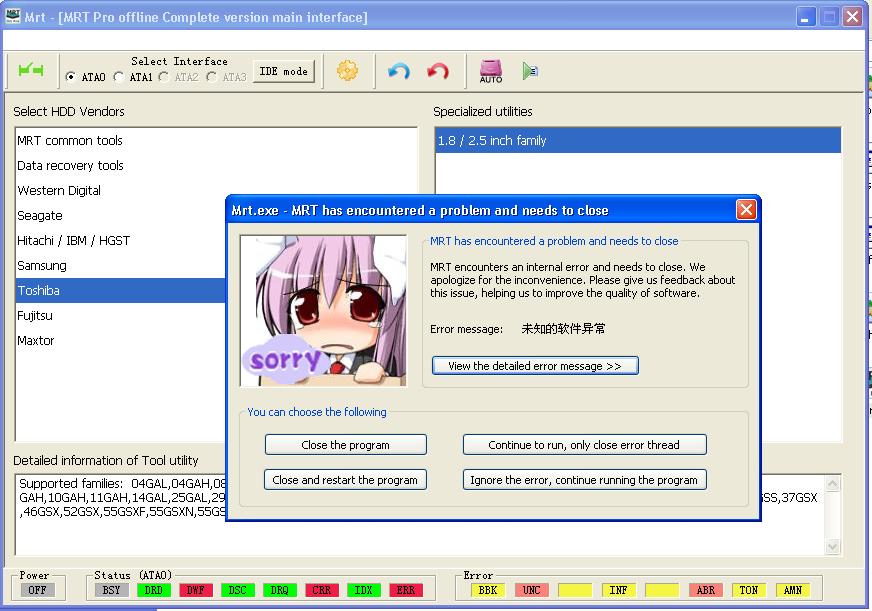The image size is (872, 611).
Task: Click the green DRQ status indicator
Action: click(x=280, y=590)
